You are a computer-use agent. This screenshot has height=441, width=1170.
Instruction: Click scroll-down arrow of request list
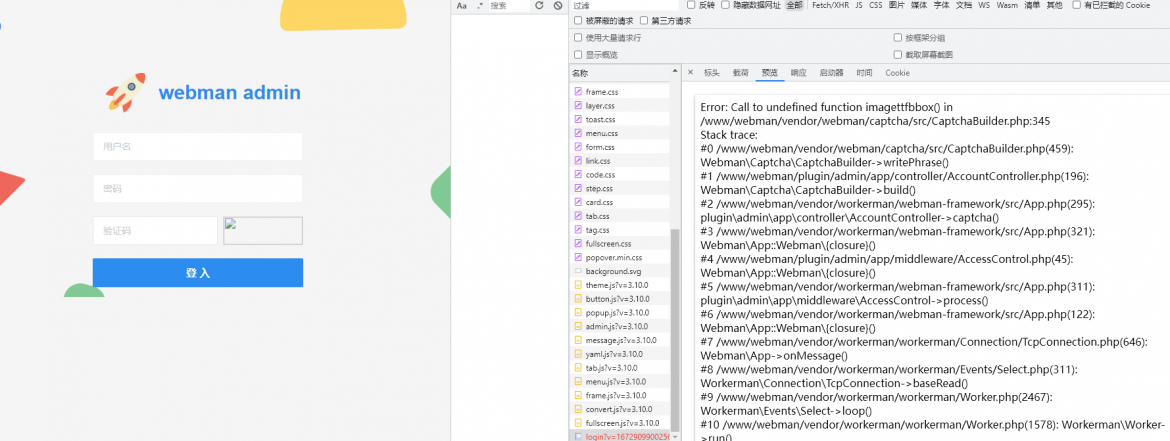point(675,437)
